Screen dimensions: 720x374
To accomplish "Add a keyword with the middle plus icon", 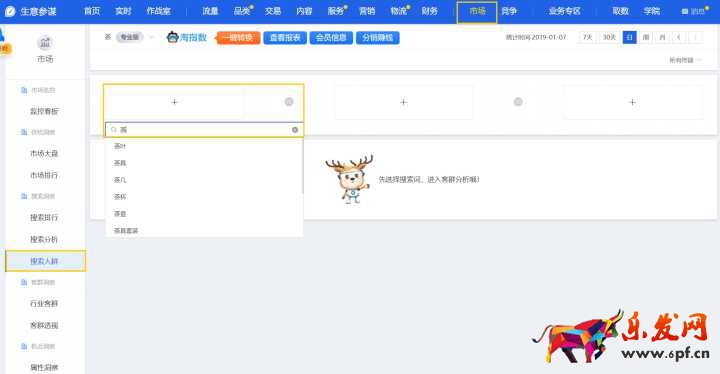I will [x=403, y=102].
